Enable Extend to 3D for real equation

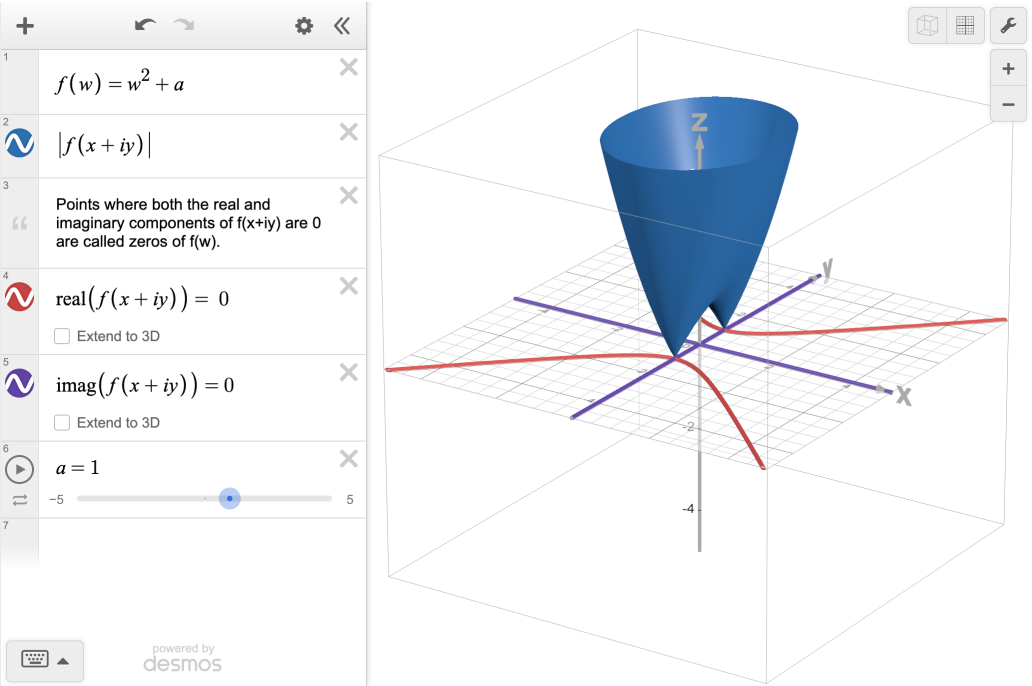click(x=62, y=337)
